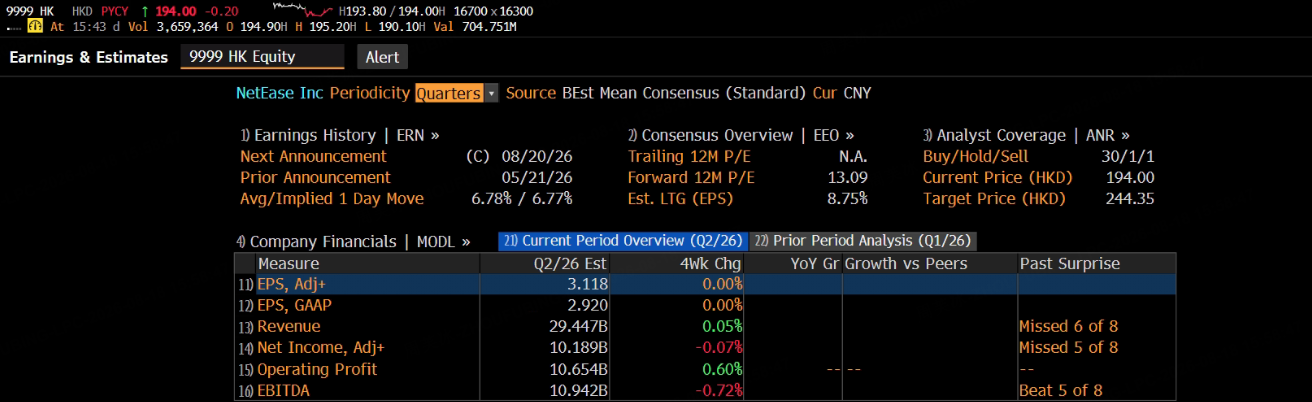Screen dimensions: 1312x402
Task: Select the Net Income, Adj+ row
Action: coord(705,347)
